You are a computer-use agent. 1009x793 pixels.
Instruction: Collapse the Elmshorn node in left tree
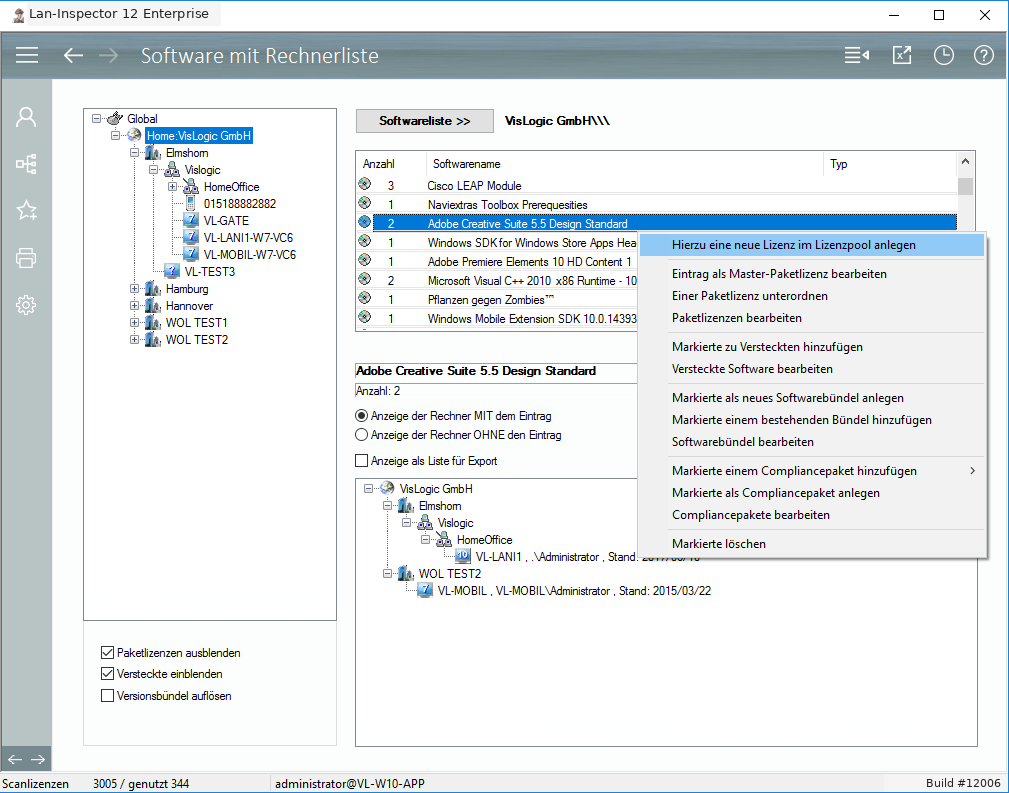(x=134, y=153)
